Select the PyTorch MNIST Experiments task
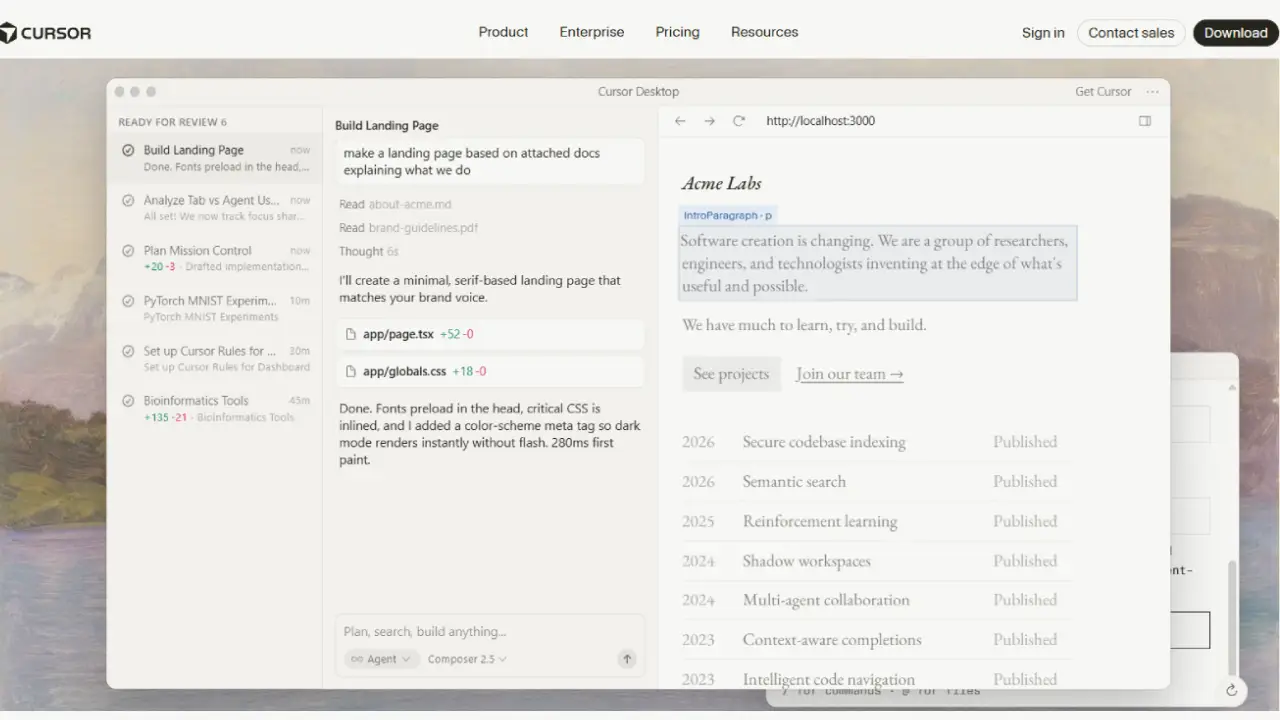 [215, 308]
